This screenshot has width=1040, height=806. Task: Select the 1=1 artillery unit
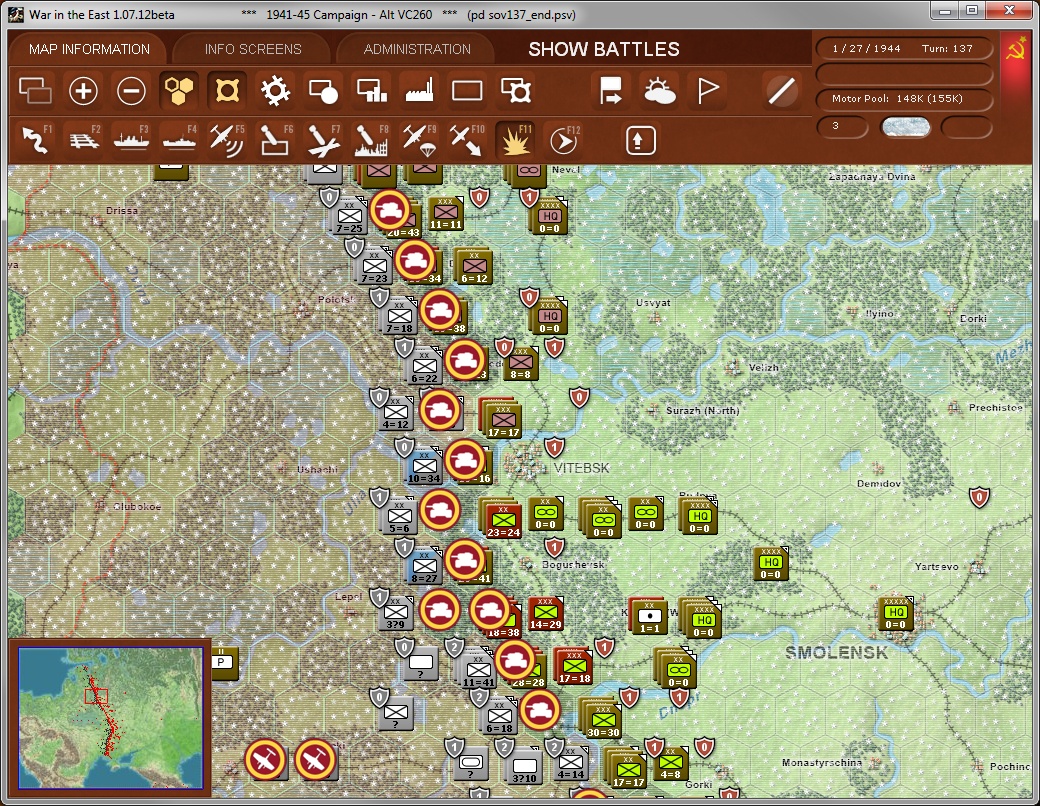(649, 616)
